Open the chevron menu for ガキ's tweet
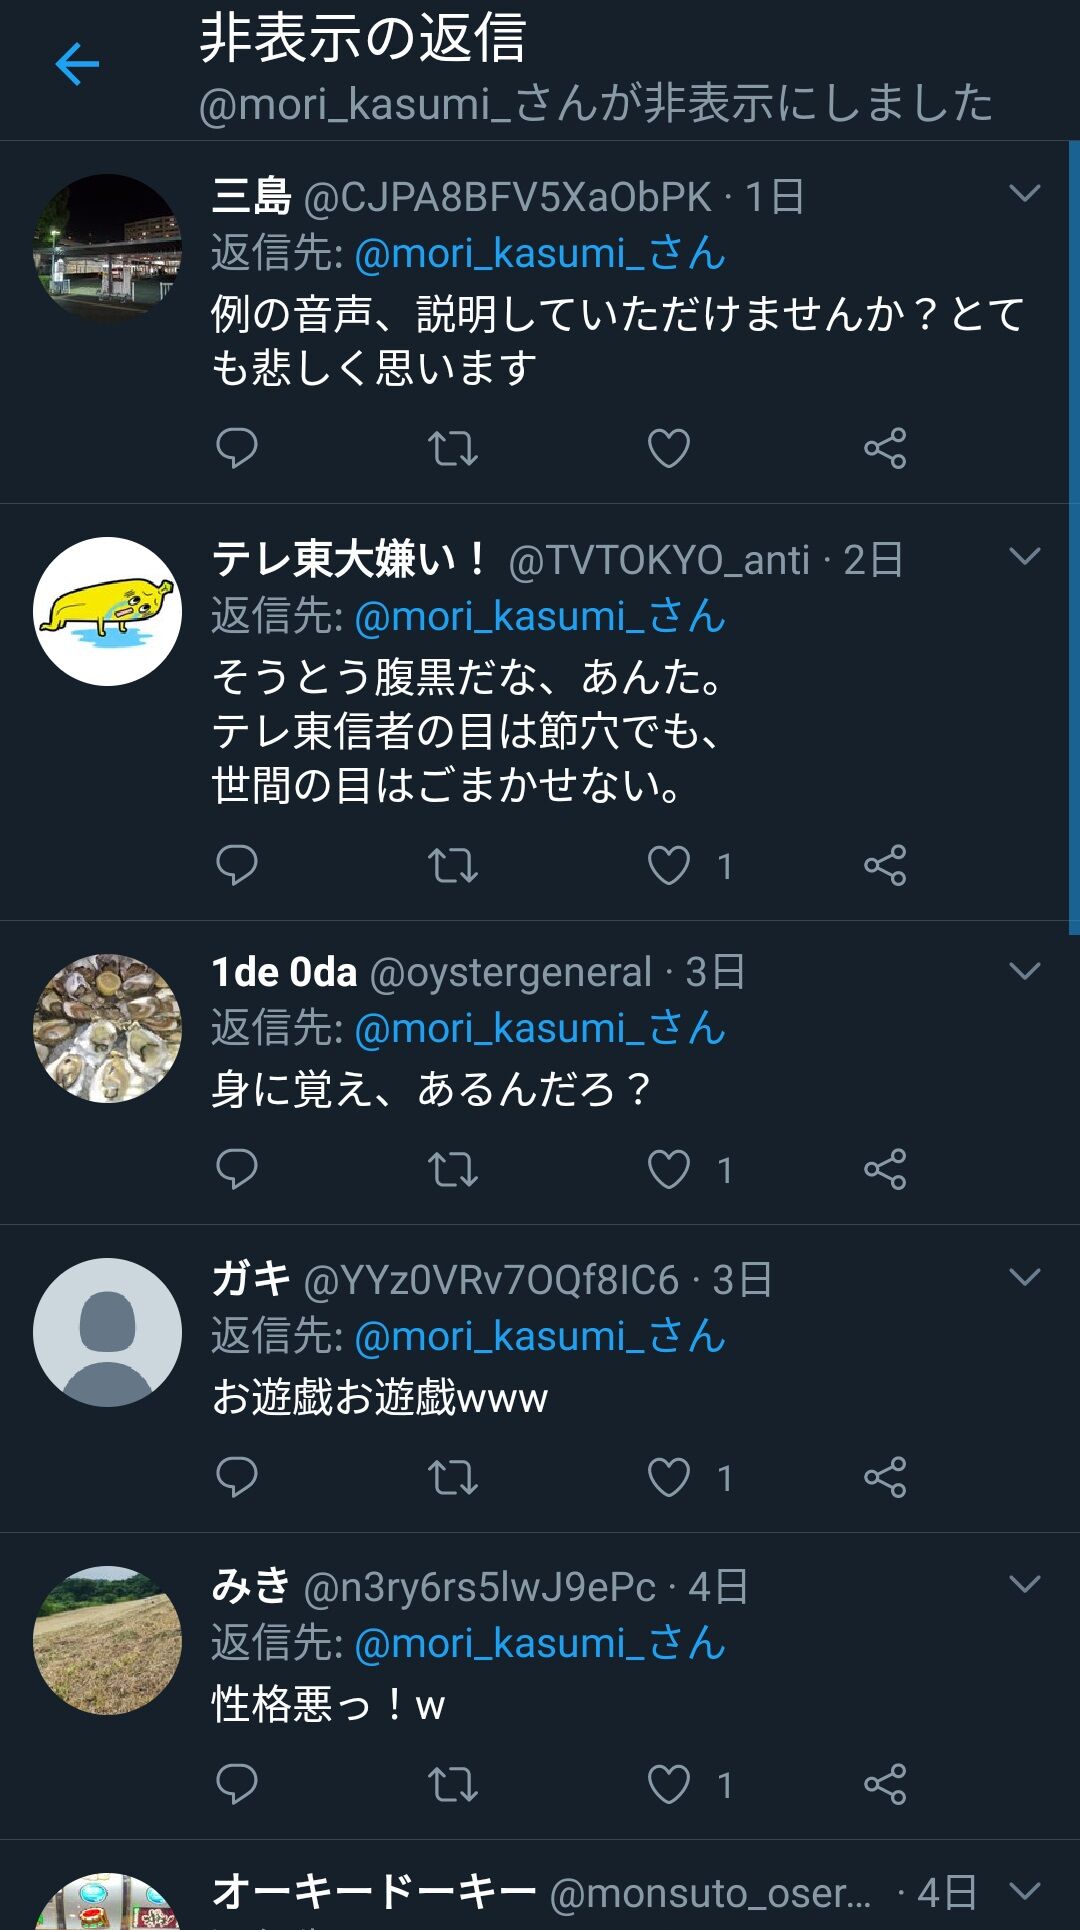The image size is (1080, 1930). [1025, 1277]
